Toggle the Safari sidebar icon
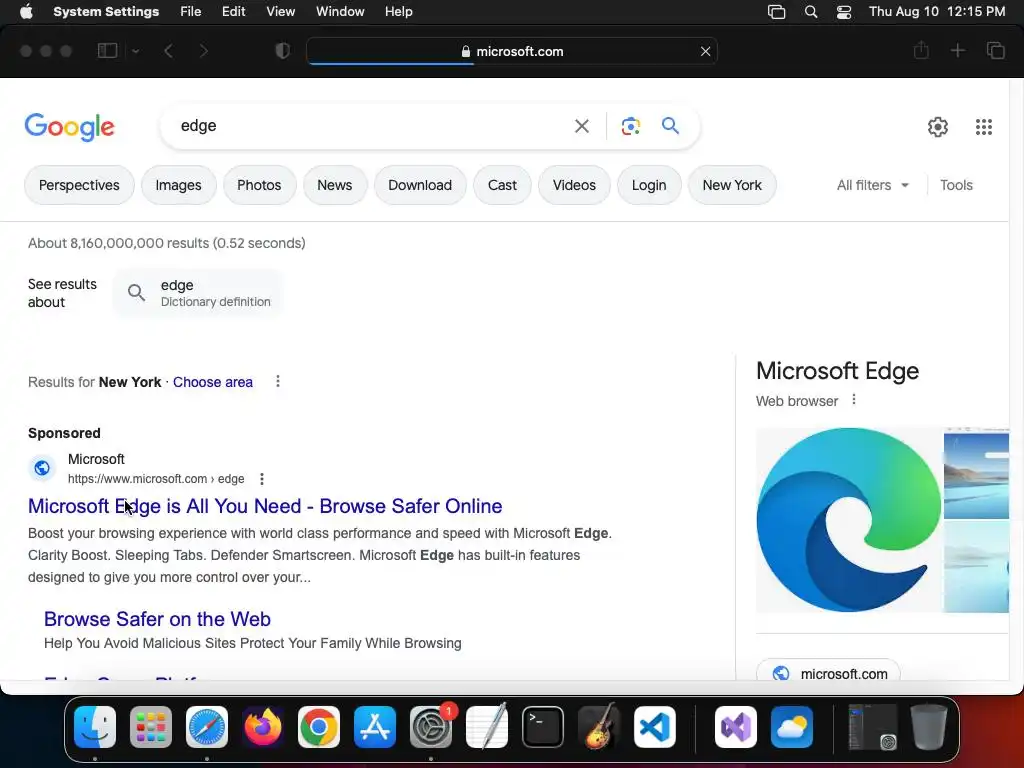Screen dimensions: 1024x768 pyautogui.click(x=107, y=51)
